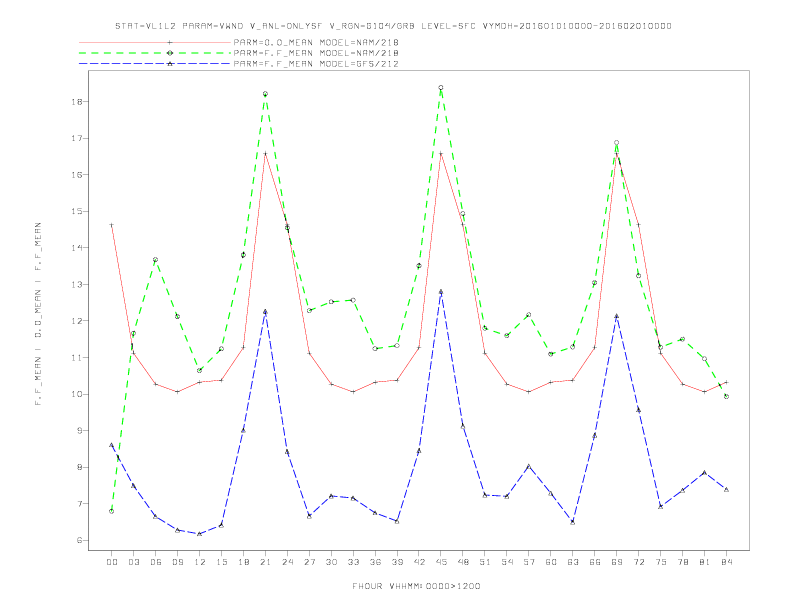Click the x-axis tick label 39
792x612 pixels.
(x=397, y=562)
